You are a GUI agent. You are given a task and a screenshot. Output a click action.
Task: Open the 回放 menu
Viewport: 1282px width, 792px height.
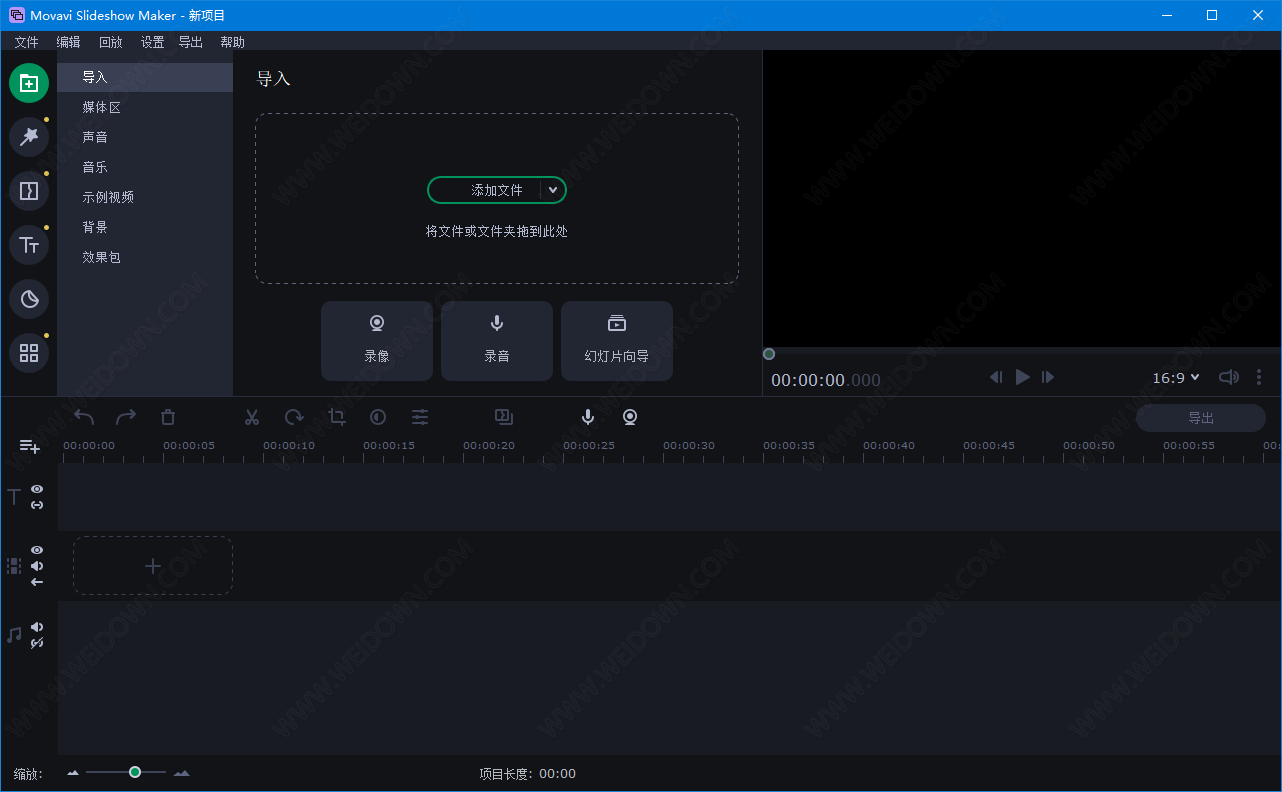[110, 42]
